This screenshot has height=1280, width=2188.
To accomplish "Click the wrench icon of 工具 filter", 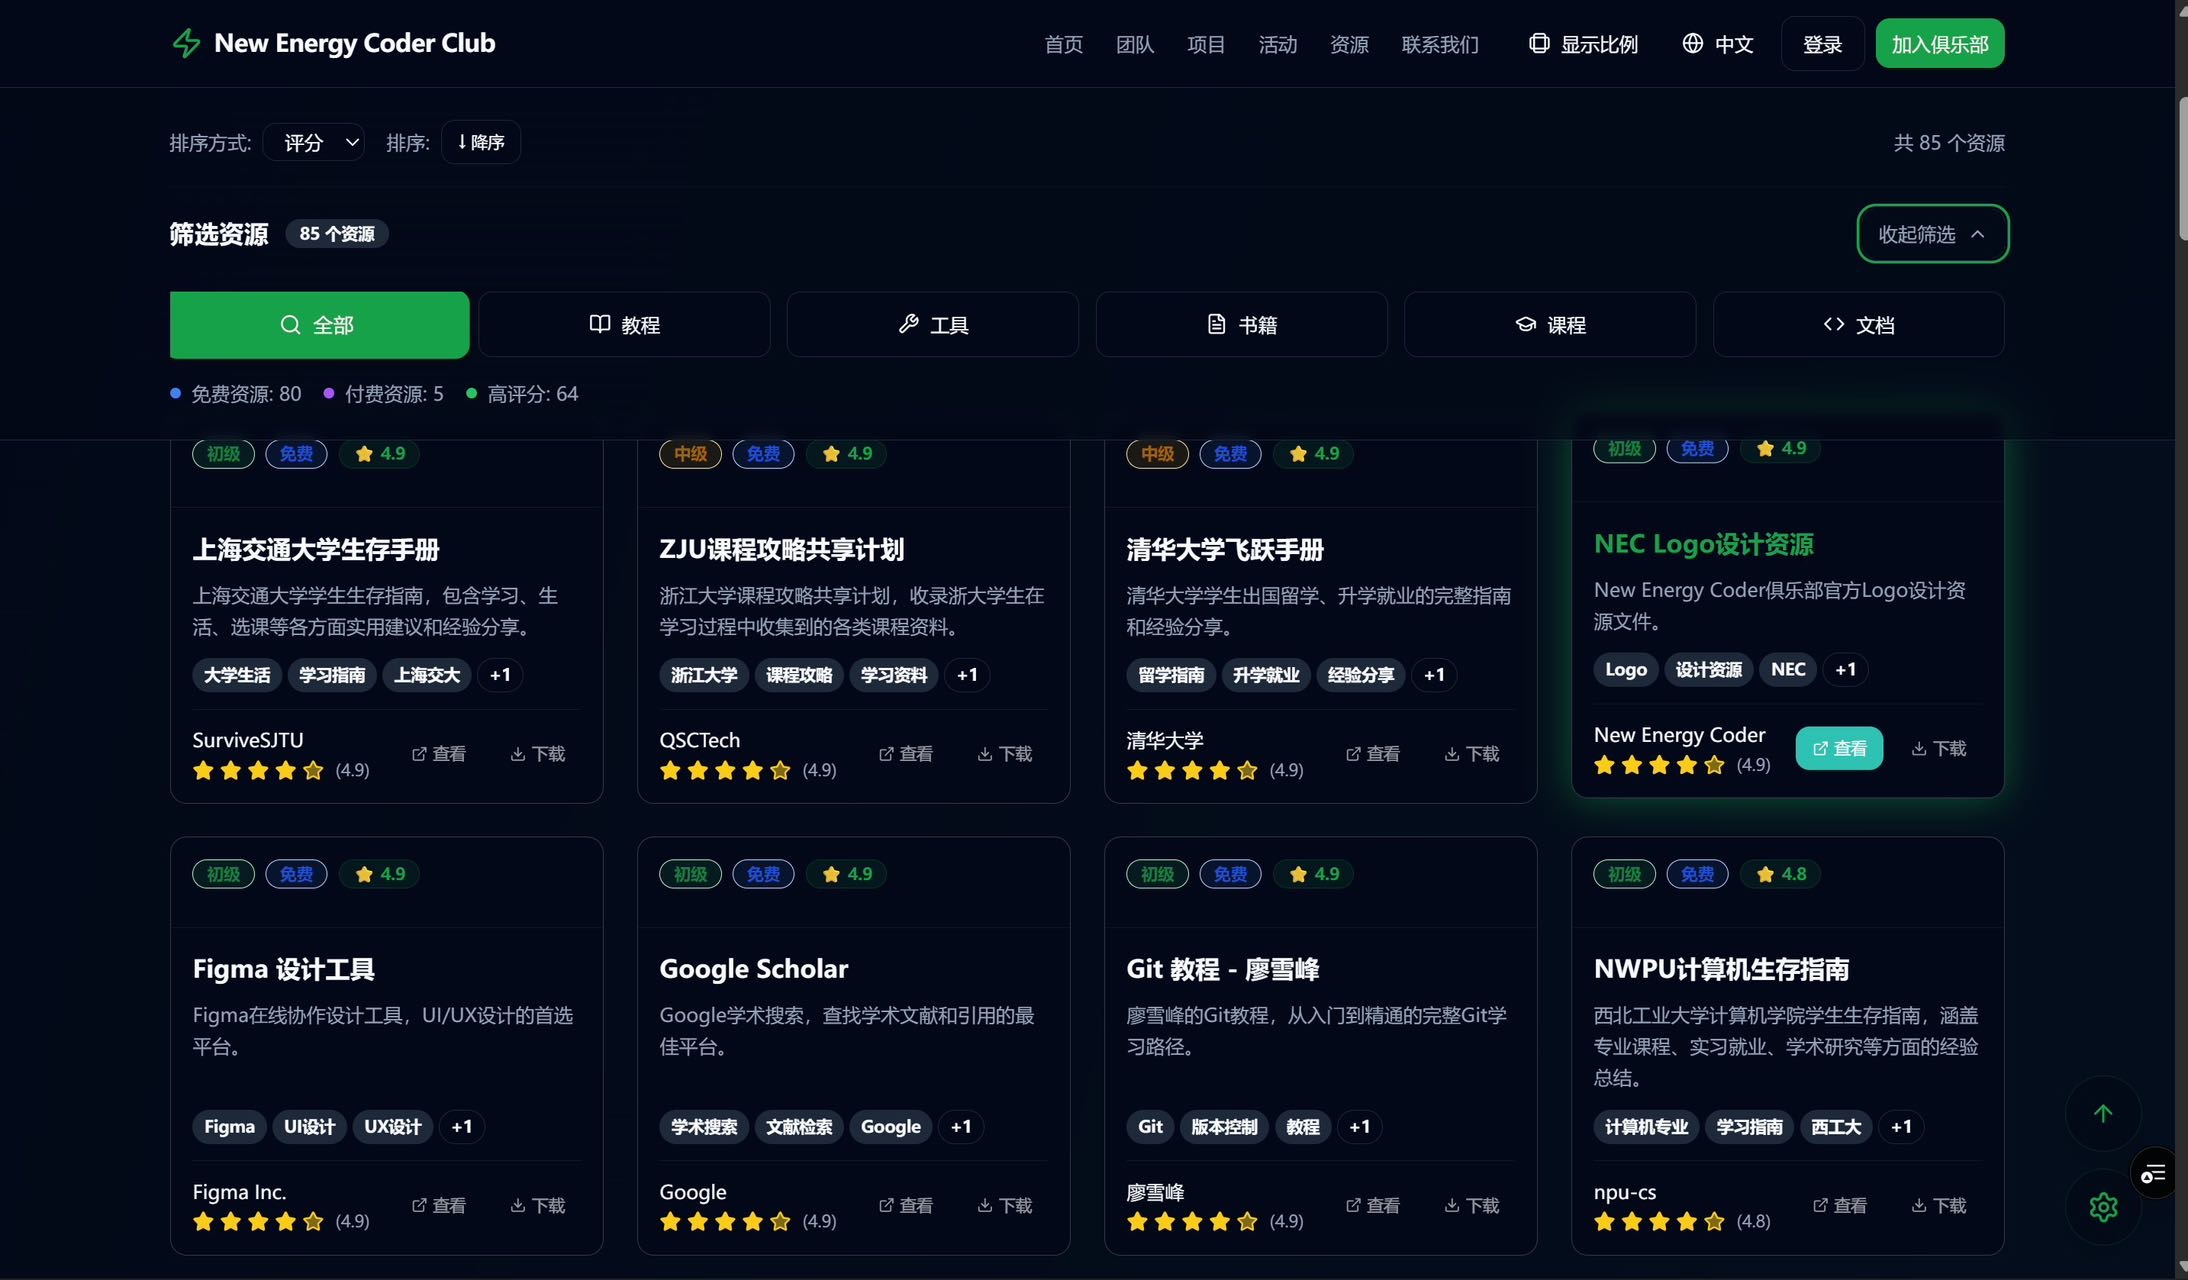I will [908, 324].
